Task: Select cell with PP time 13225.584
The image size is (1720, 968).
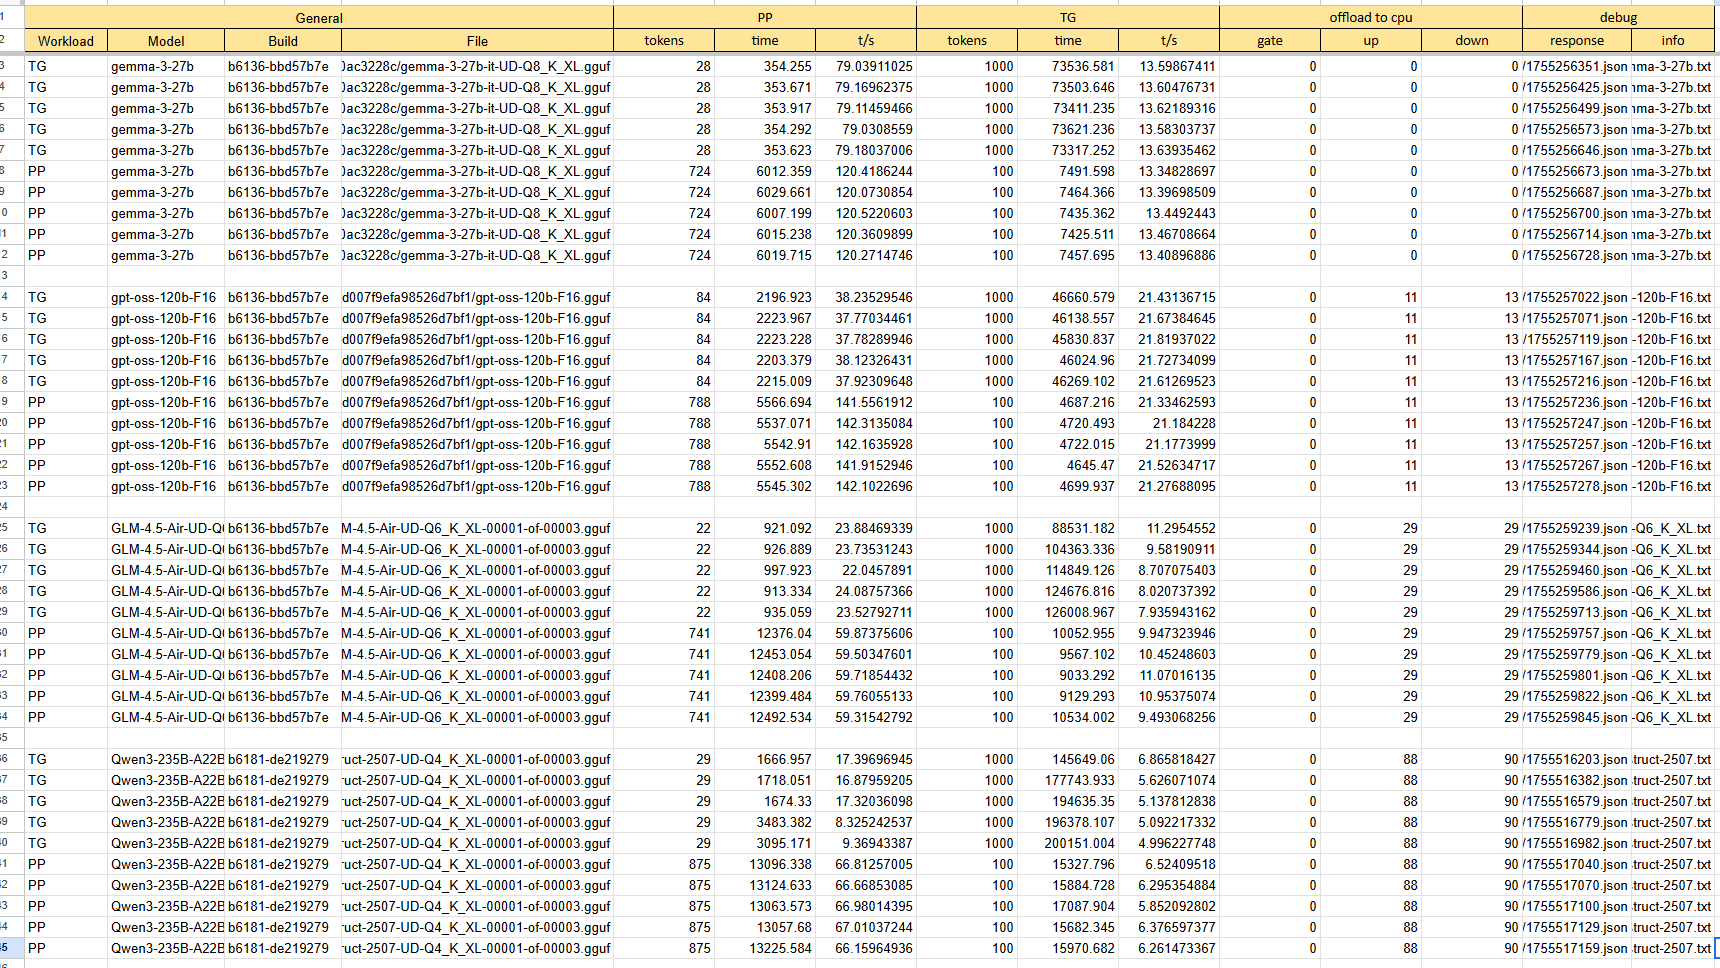Action: click(765, 948)
